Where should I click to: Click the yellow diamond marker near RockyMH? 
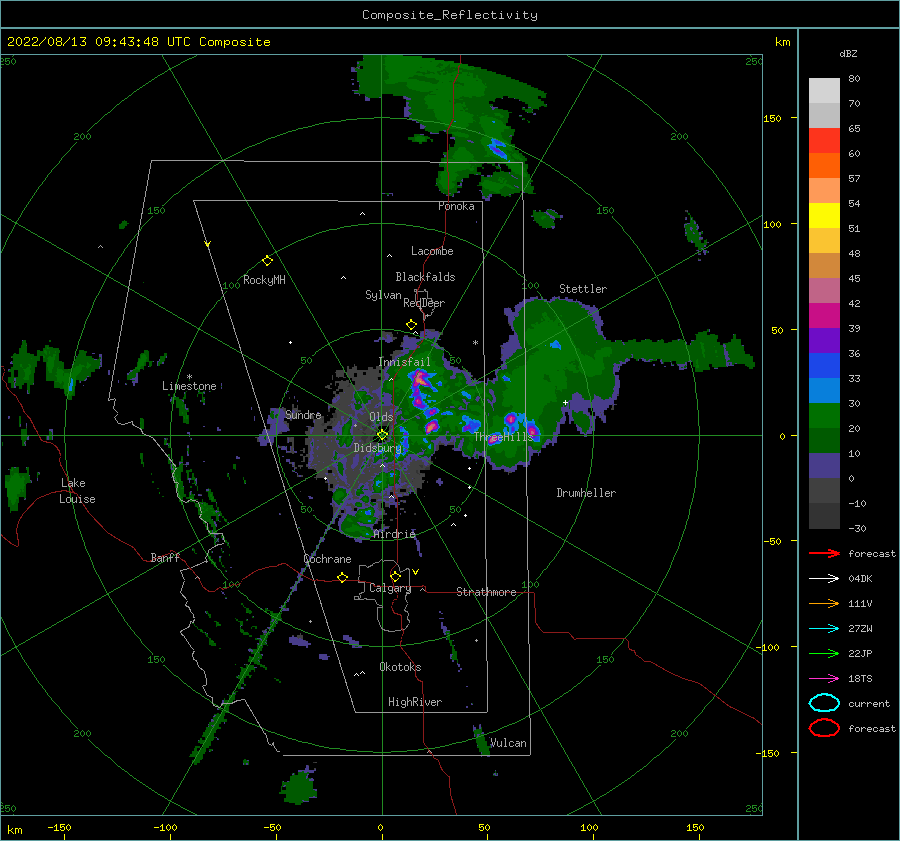pyautogui.click(x=267, y=261)
